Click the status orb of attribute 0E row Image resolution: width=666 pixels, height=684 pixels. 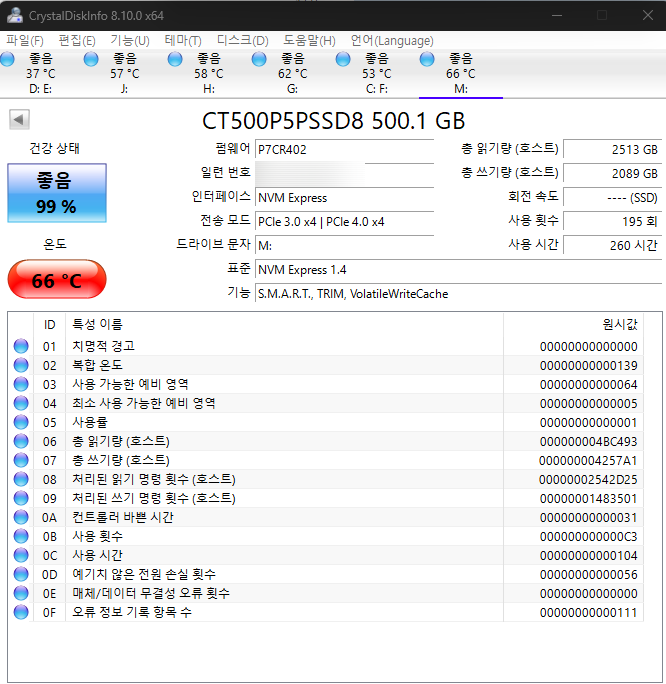pos(21,593)
